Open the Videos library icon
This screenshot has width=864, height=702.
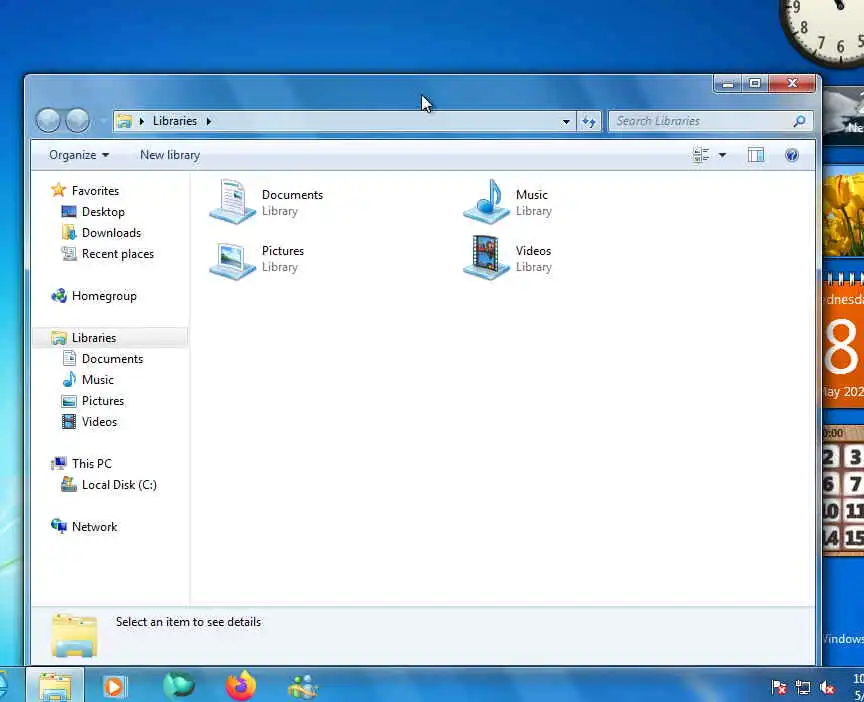[486, 258]
